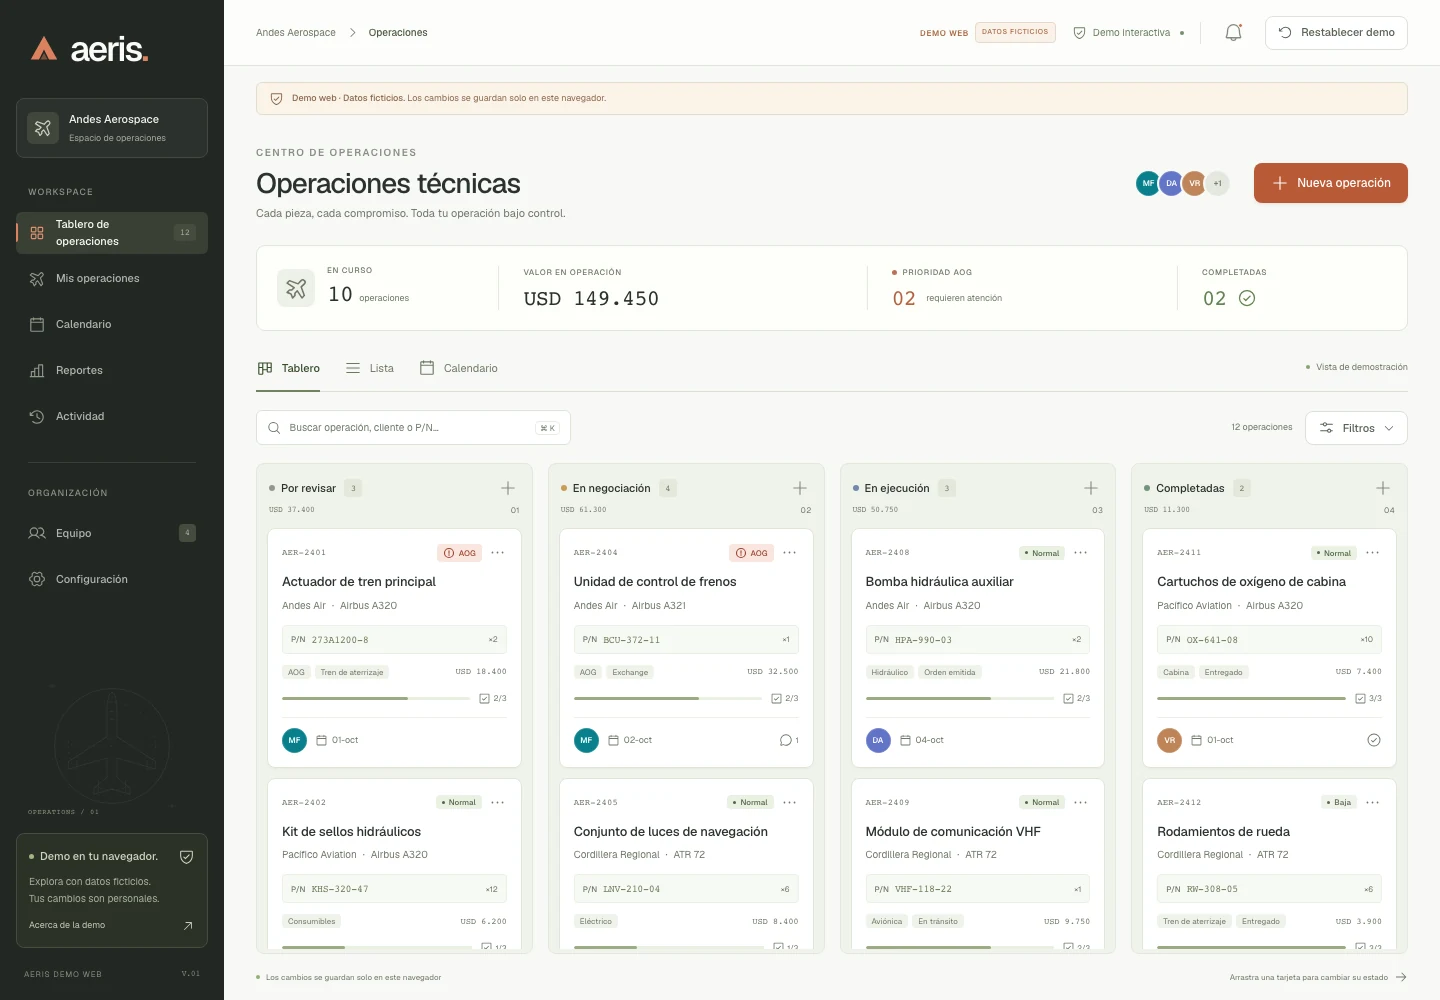Click the Restablecer demo button
The image size is (1440, 1000).
[x=1336, y=33]
